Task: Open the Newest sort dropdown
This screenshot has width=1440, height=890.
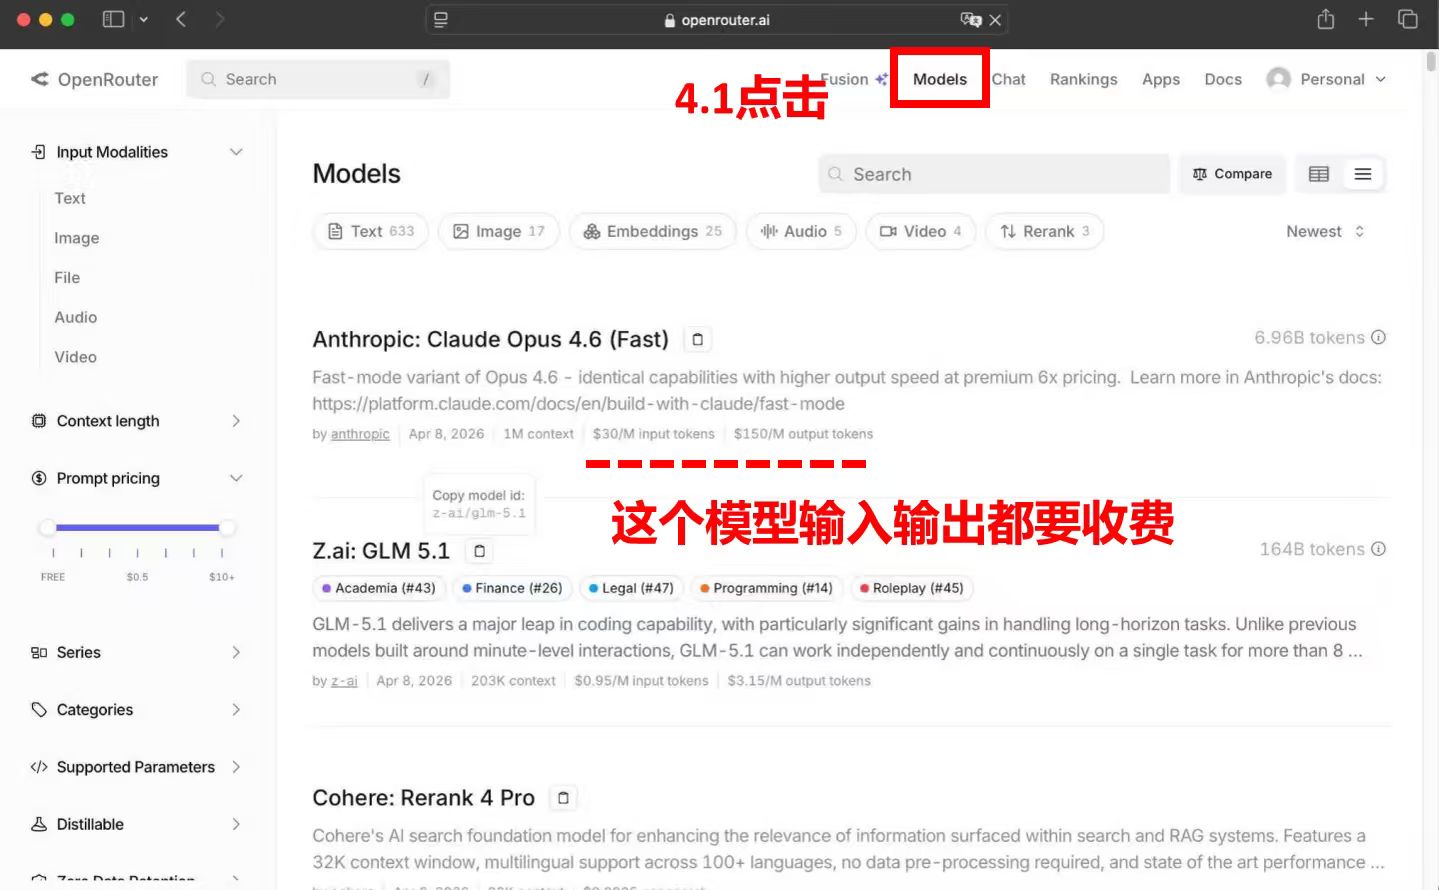Action: pos(1325,231)
